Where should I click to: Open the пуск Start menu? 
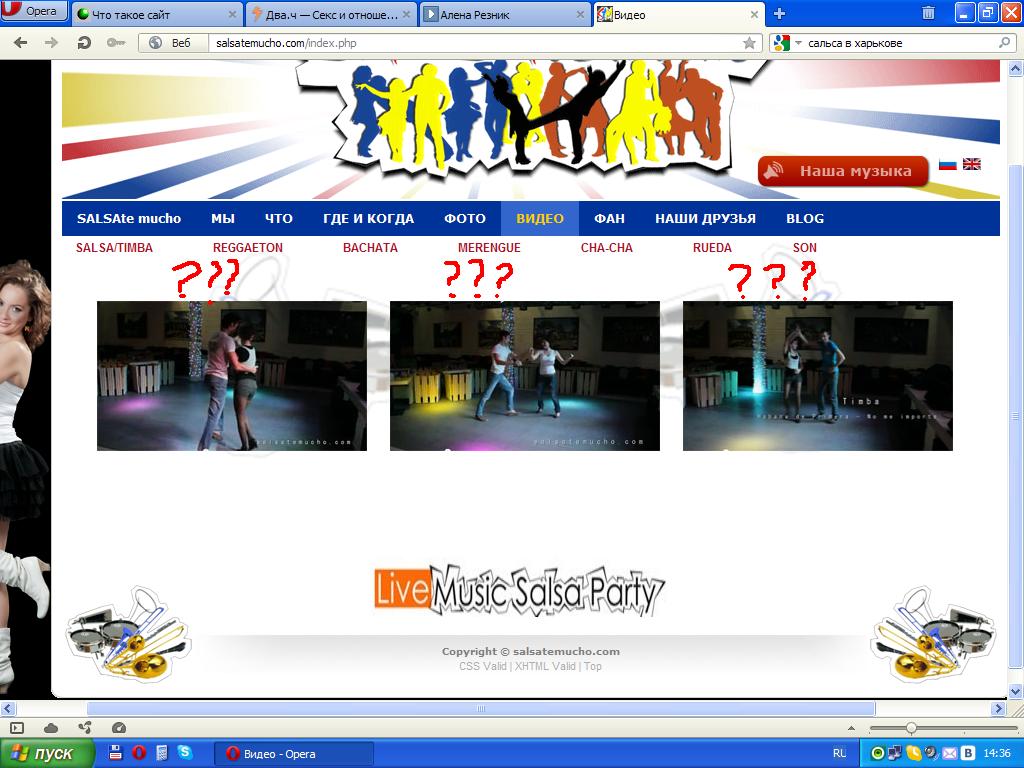(47, 753)
